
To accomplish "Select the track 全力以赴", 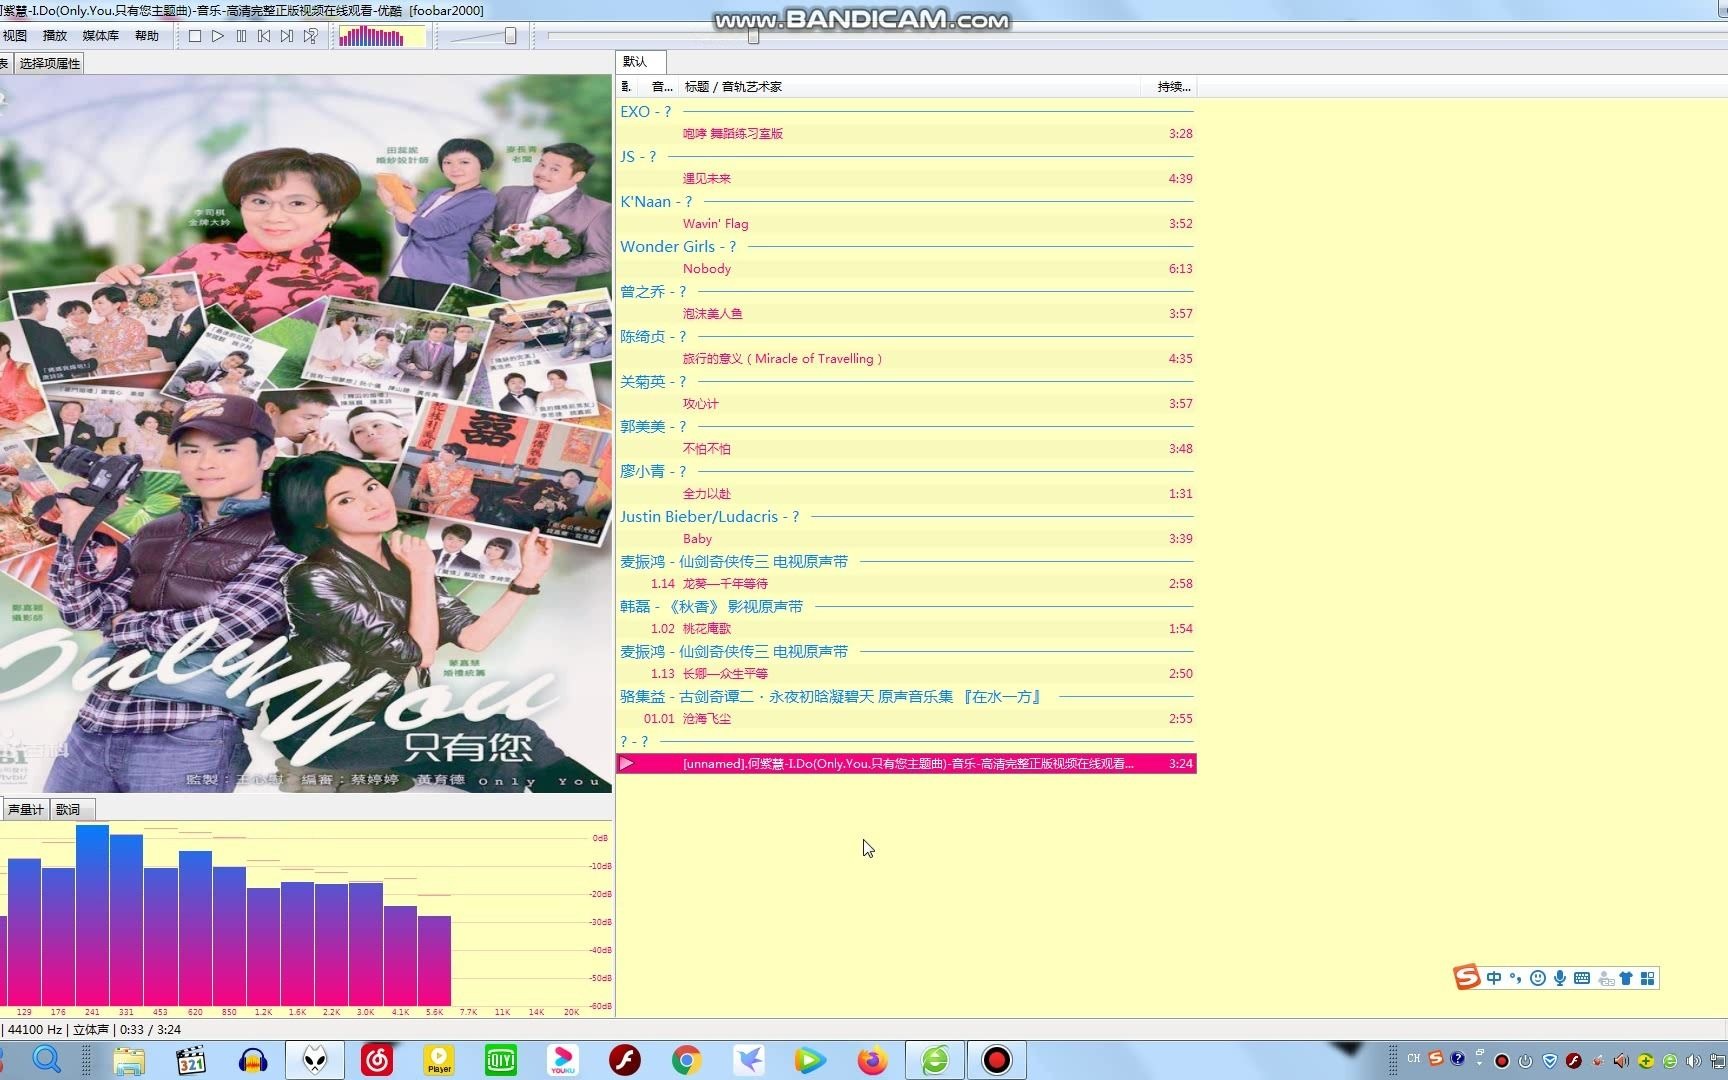I will coord(906,494).
